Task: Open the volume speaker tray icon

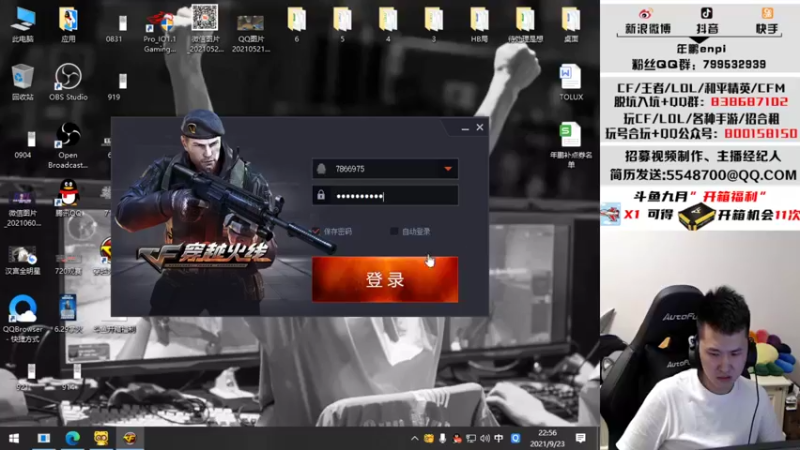Action: [485, 438]
